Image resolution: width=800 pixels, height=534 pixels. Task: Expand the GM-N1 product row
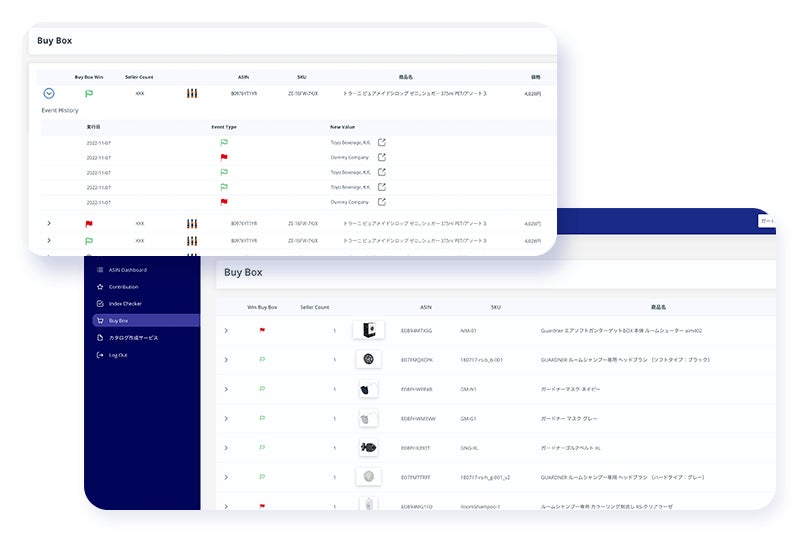pos(226,390)
